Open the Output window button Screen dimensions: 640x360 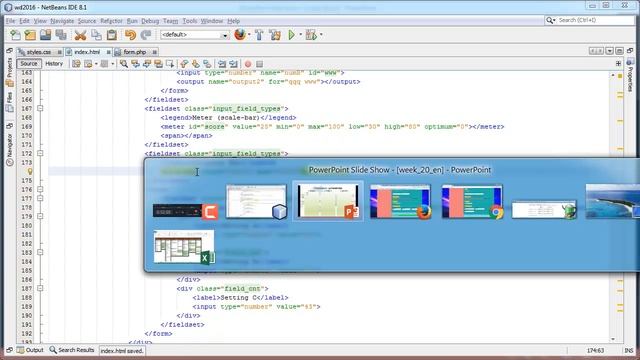(x=30, y=350)
